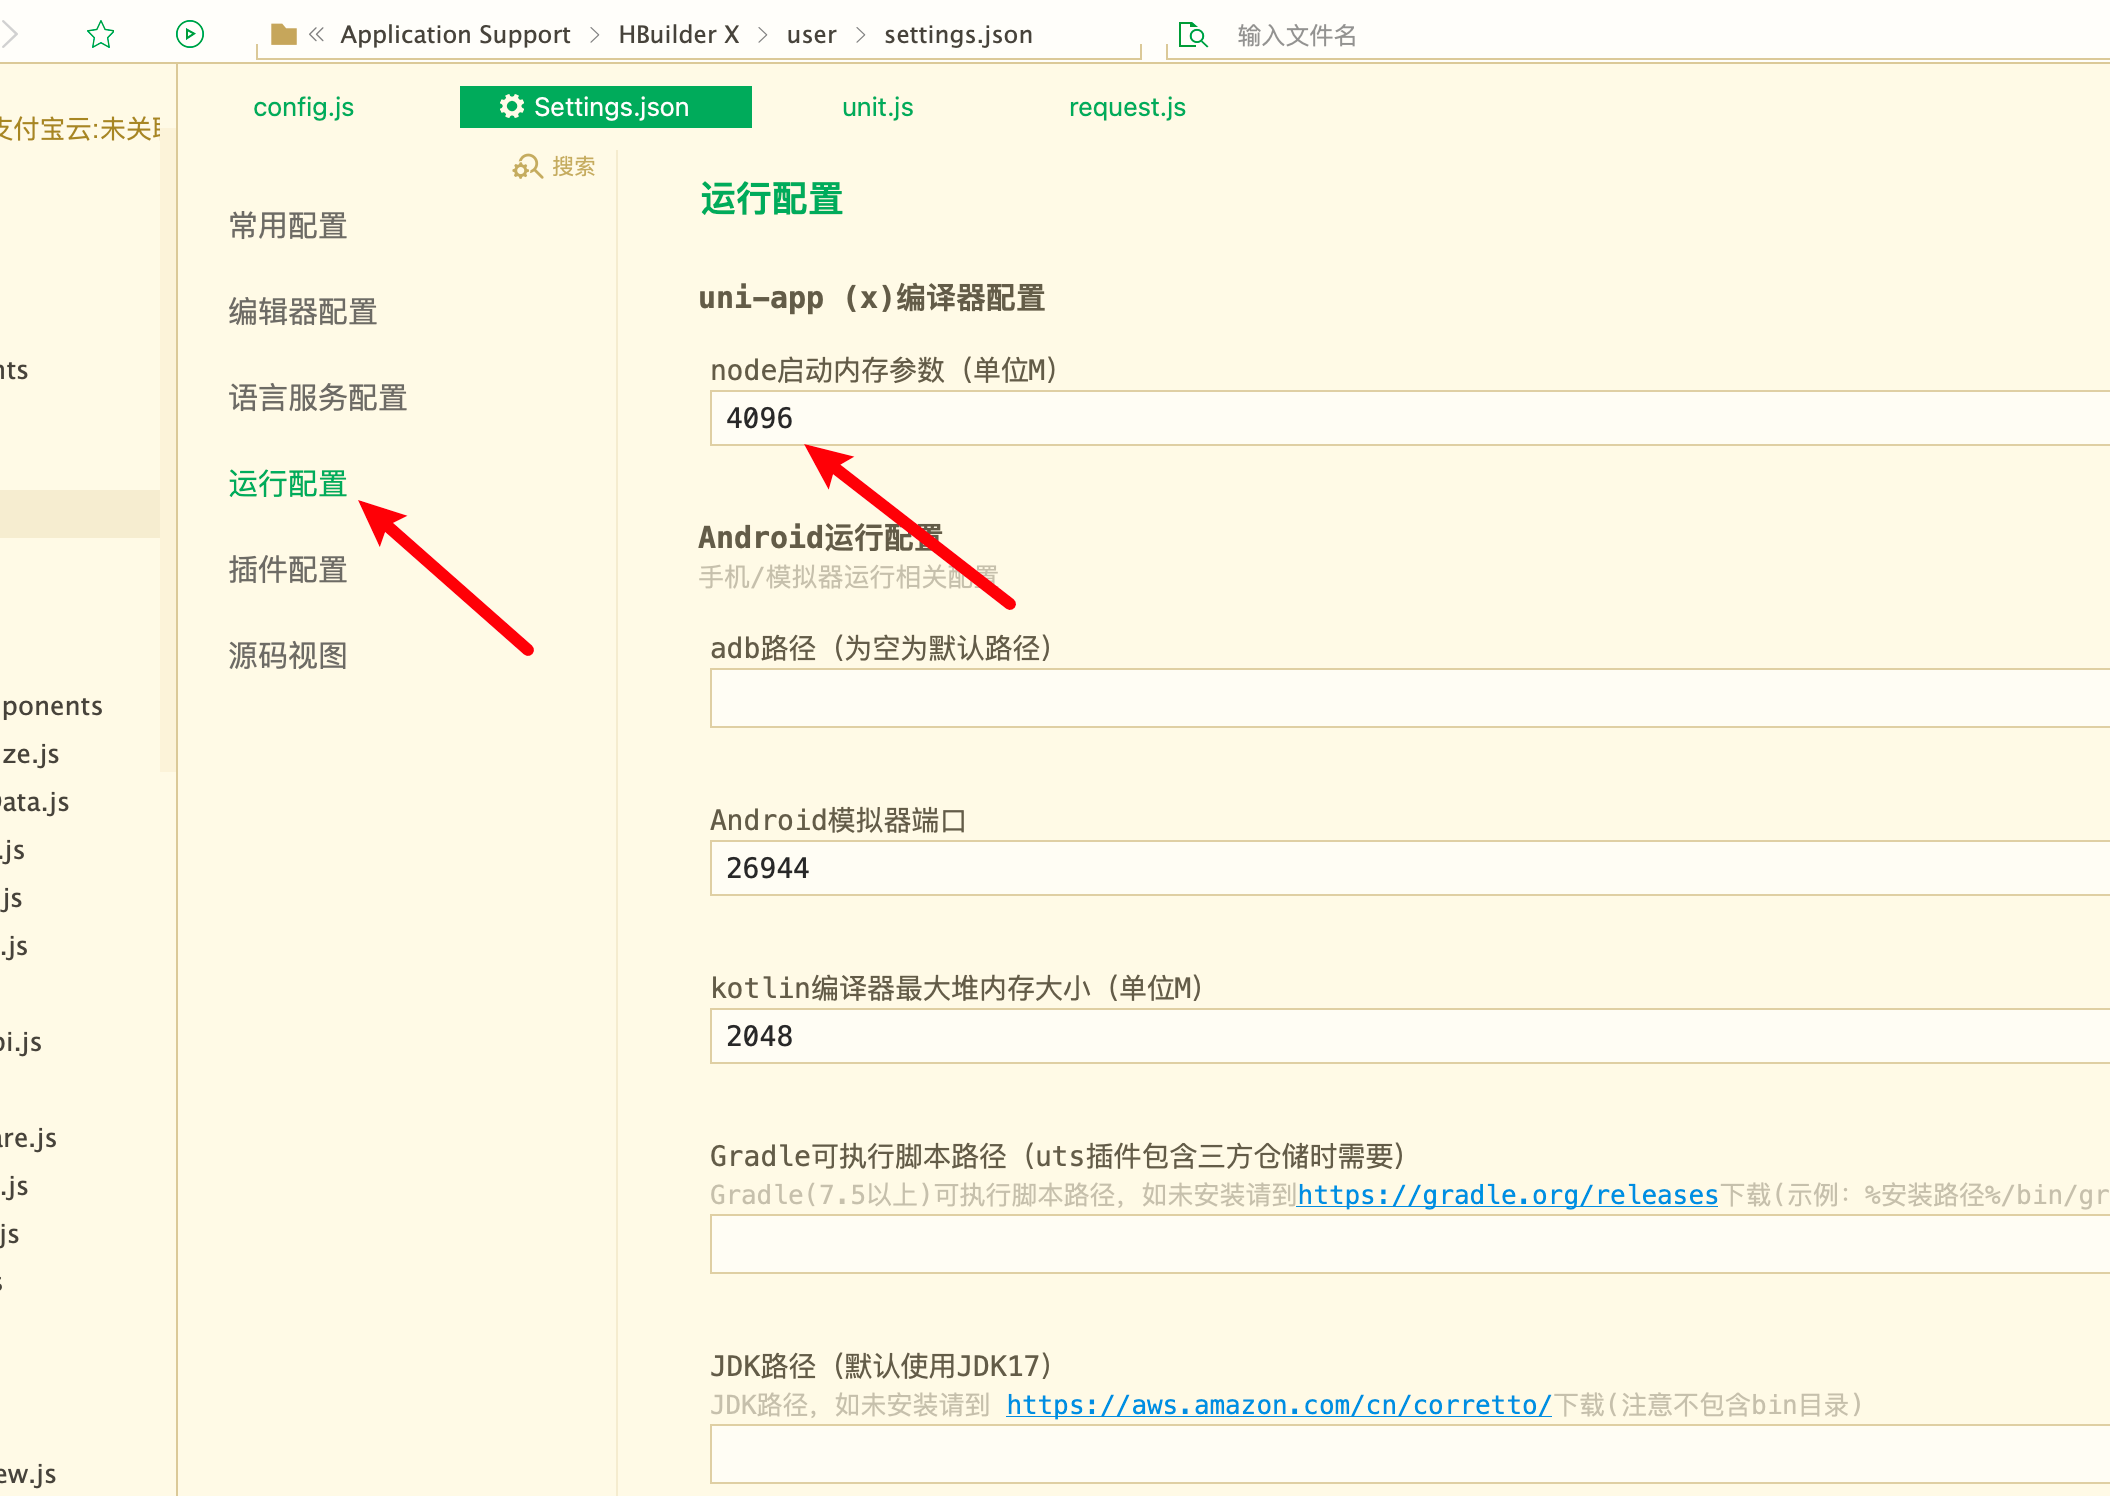Click the run play icon
The height and width of the screenshot is (1496, 2110).
[x=190, y=35]
